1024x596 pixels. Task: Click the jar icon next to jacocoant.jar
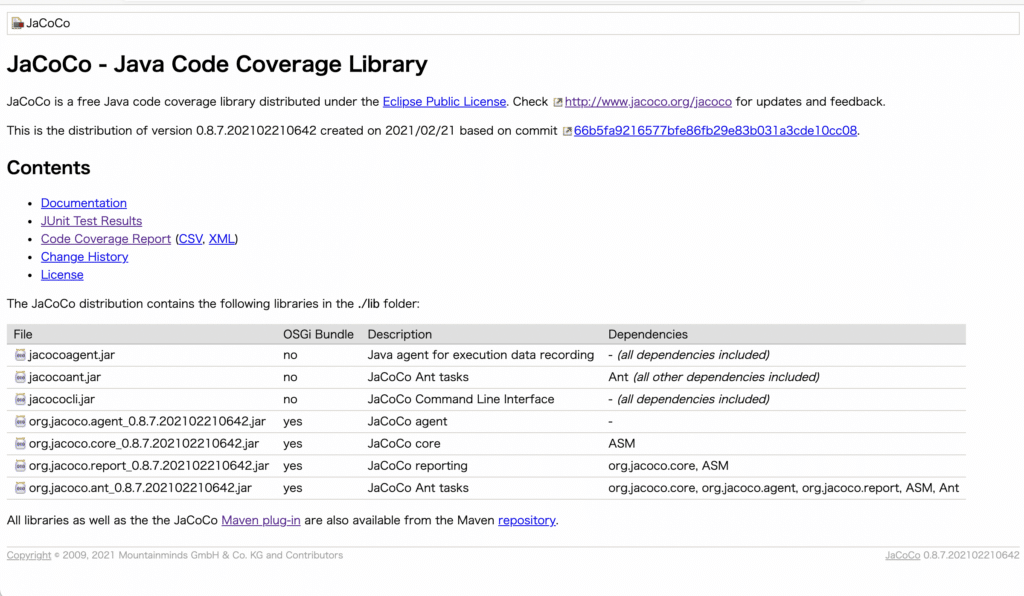20,377
